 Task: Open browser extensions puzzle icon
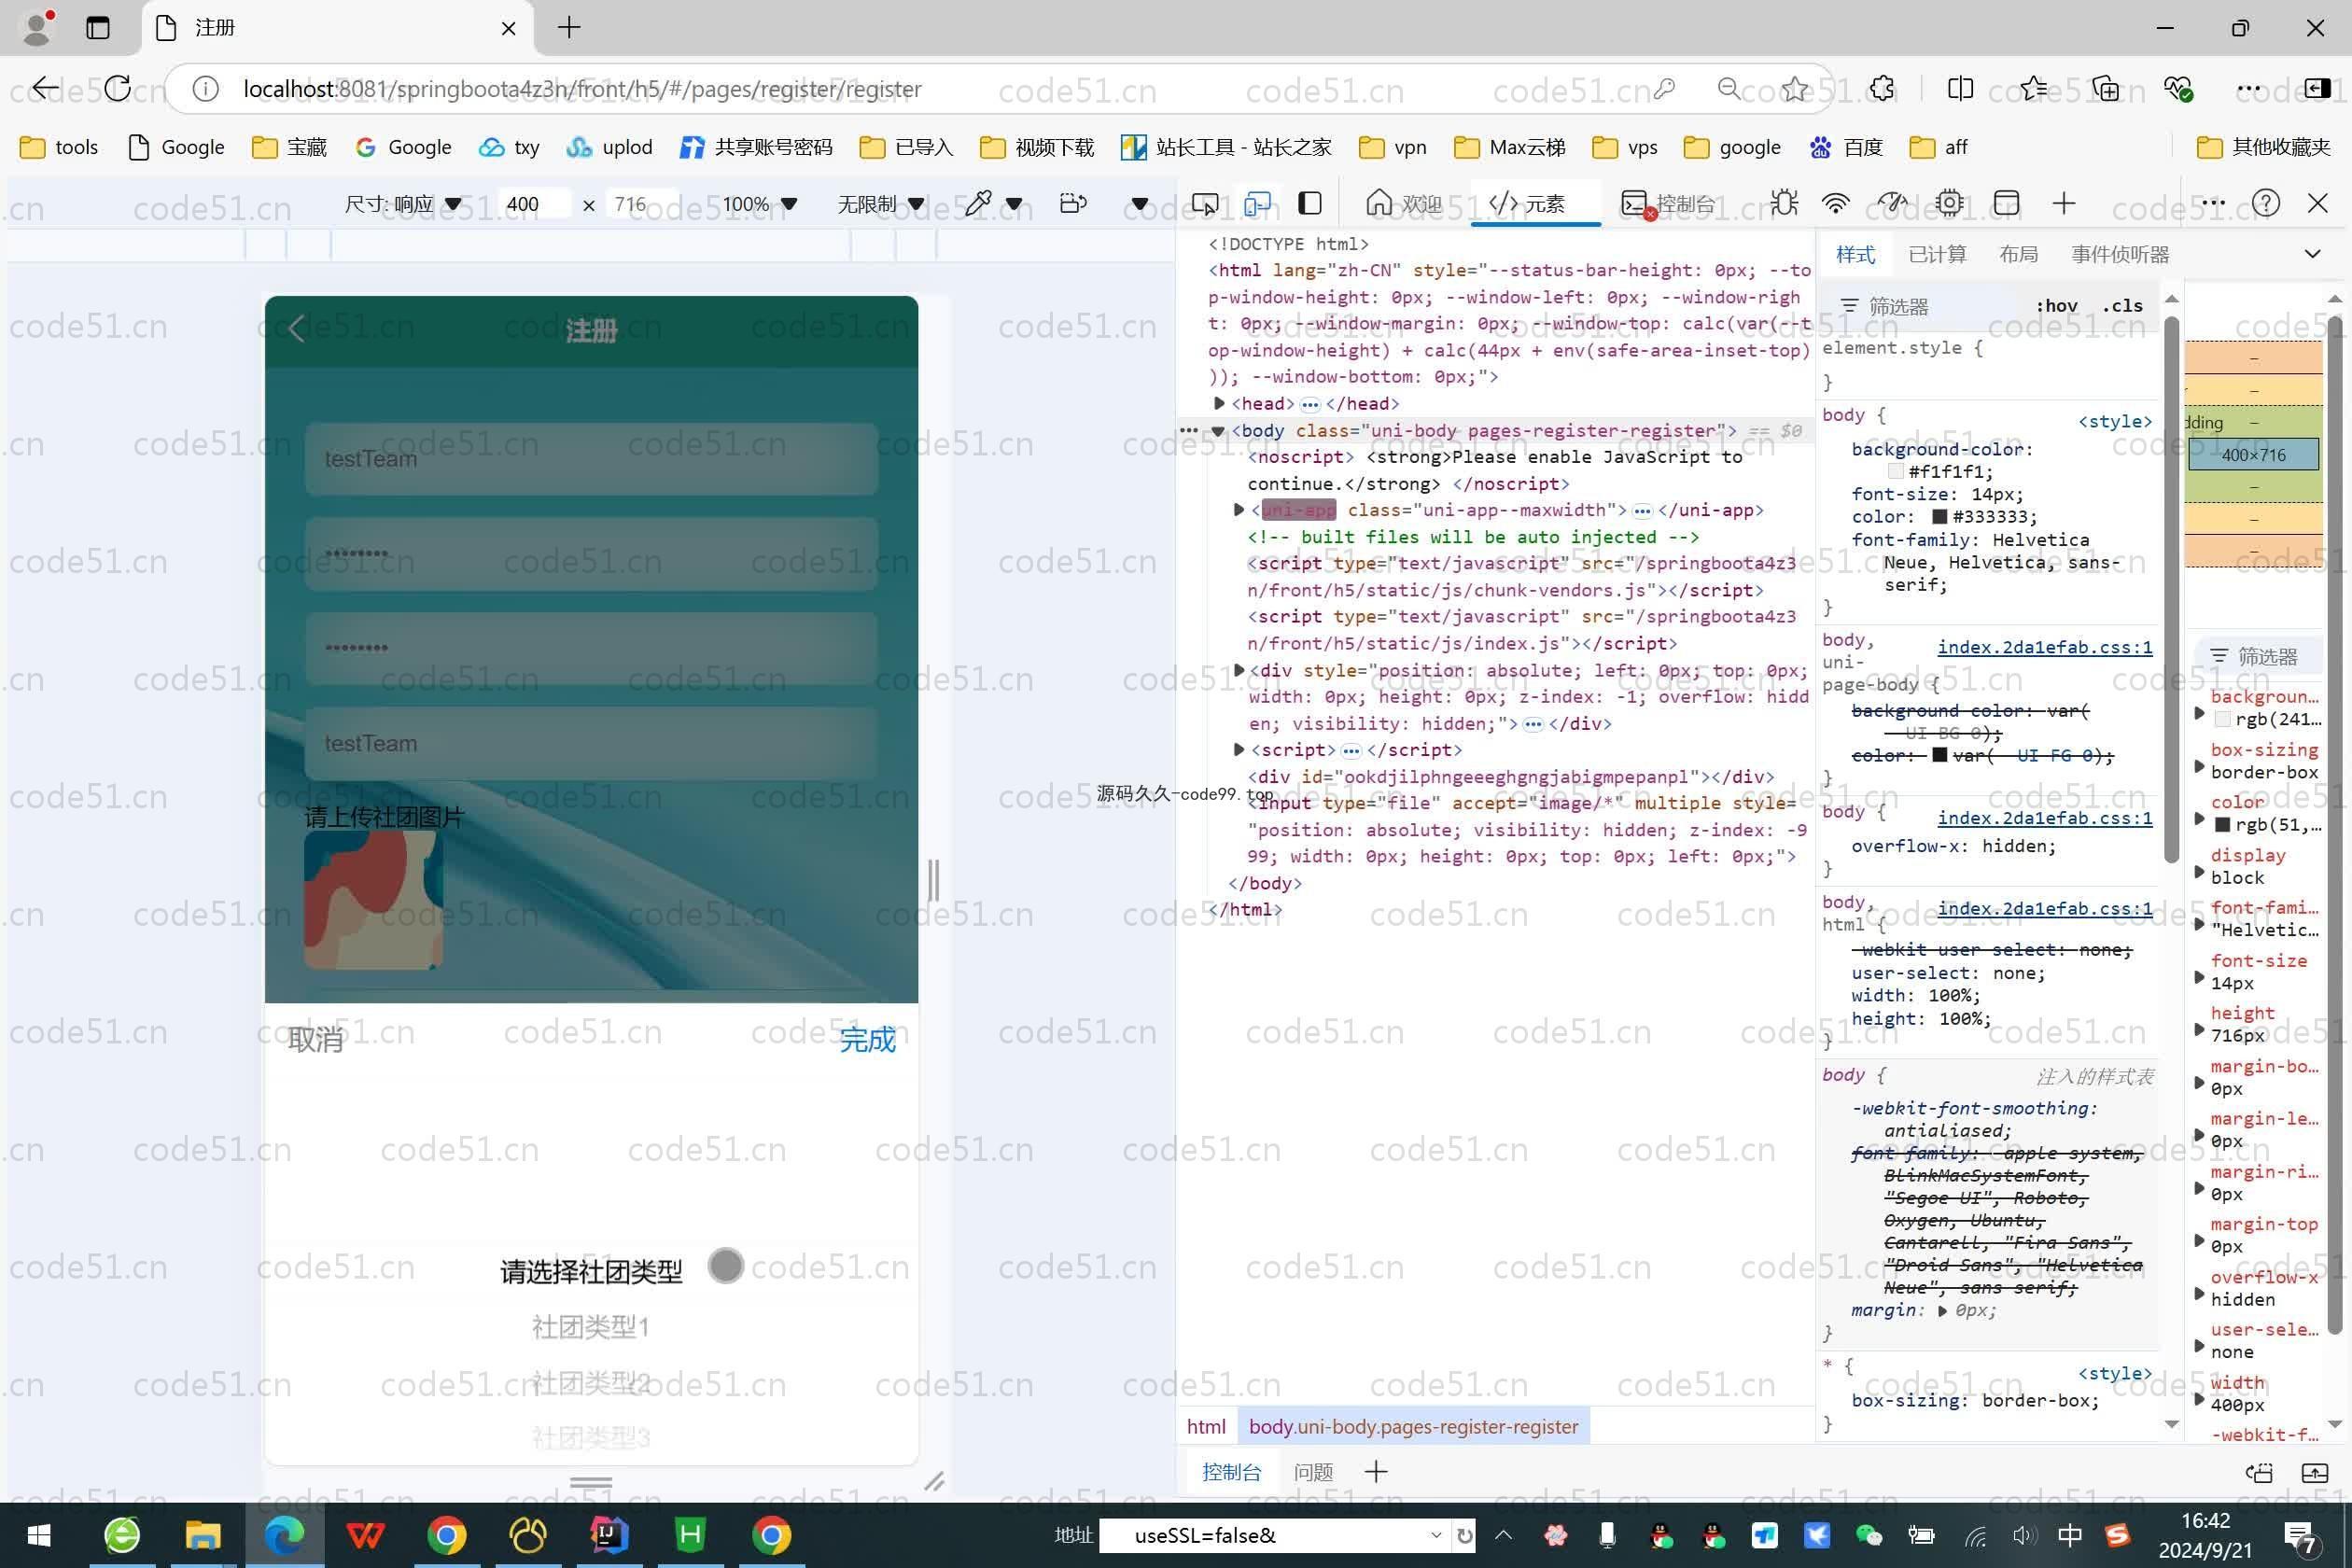click(x=1882, y=89)
